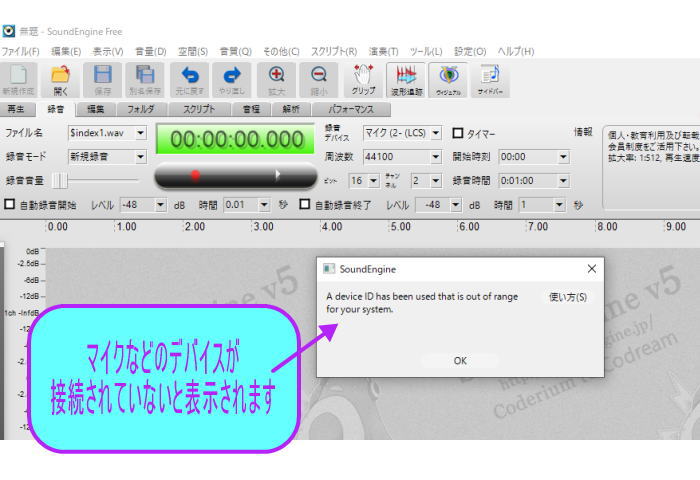
Task: Open the スクリプト(R) menu
Action: point(334,51)
